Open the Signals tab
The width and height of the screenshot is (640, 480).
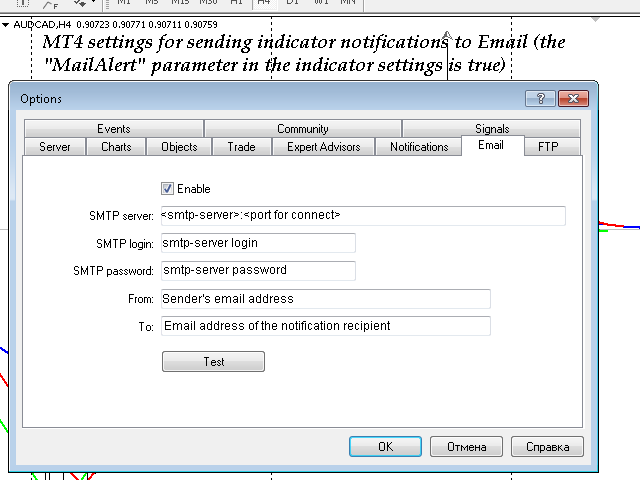pyautogui.click(x=491, y=129)
